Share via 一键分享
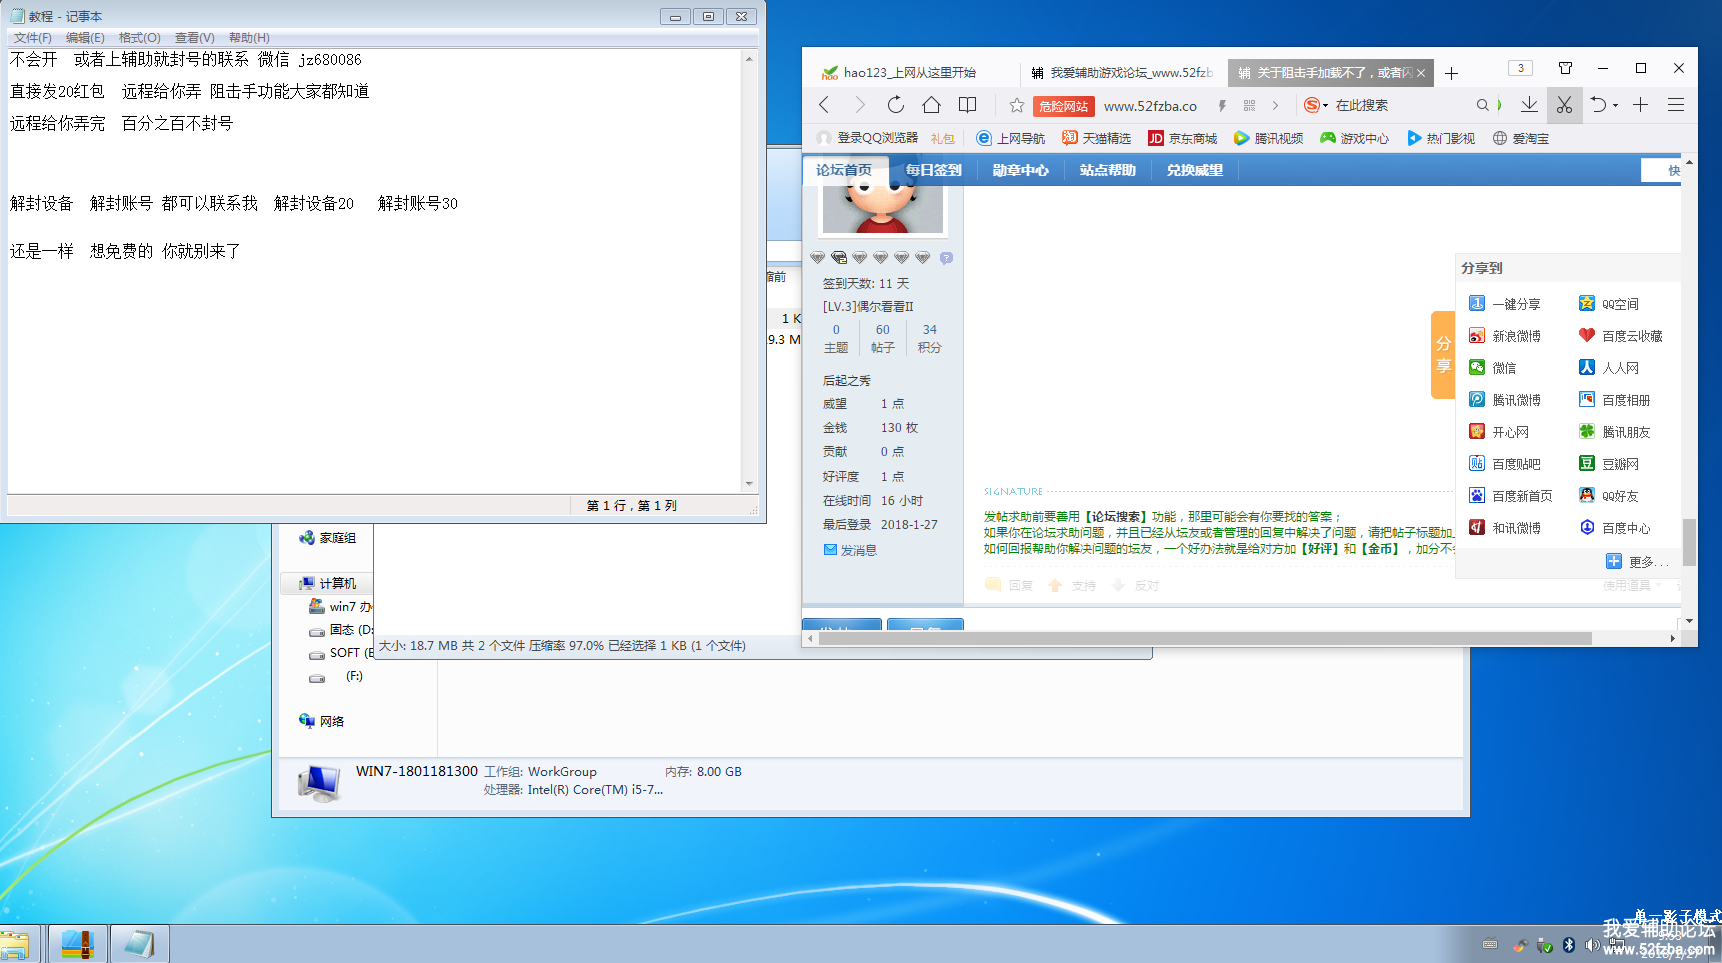This screenshot has width=1722, height=963. point(1505,304)
